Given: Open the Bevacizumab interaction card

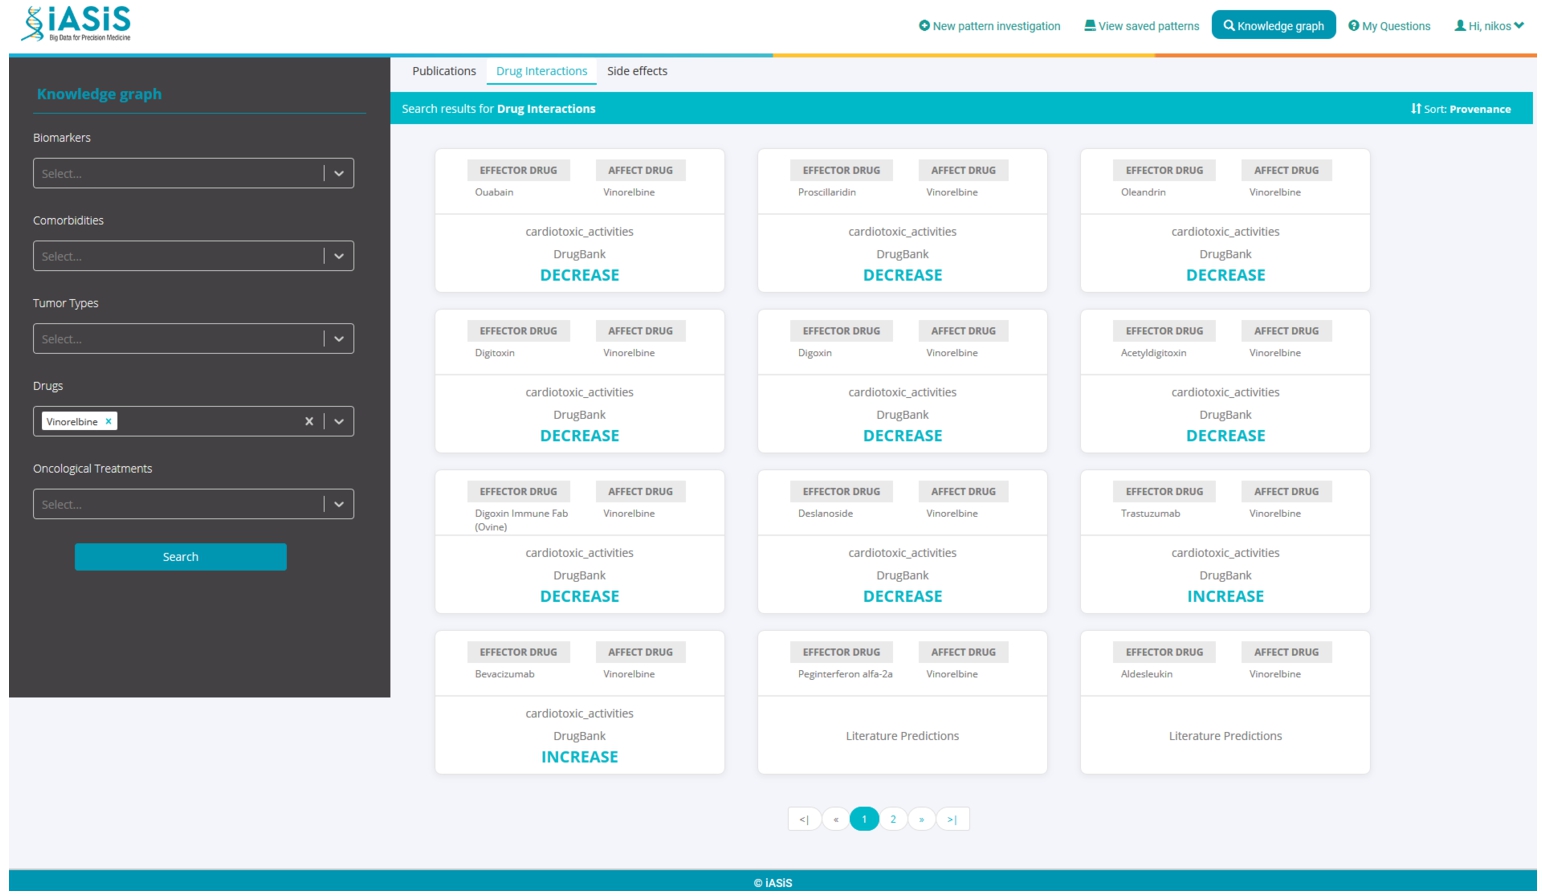Looking at the screenshot, I should pos(580,702).
